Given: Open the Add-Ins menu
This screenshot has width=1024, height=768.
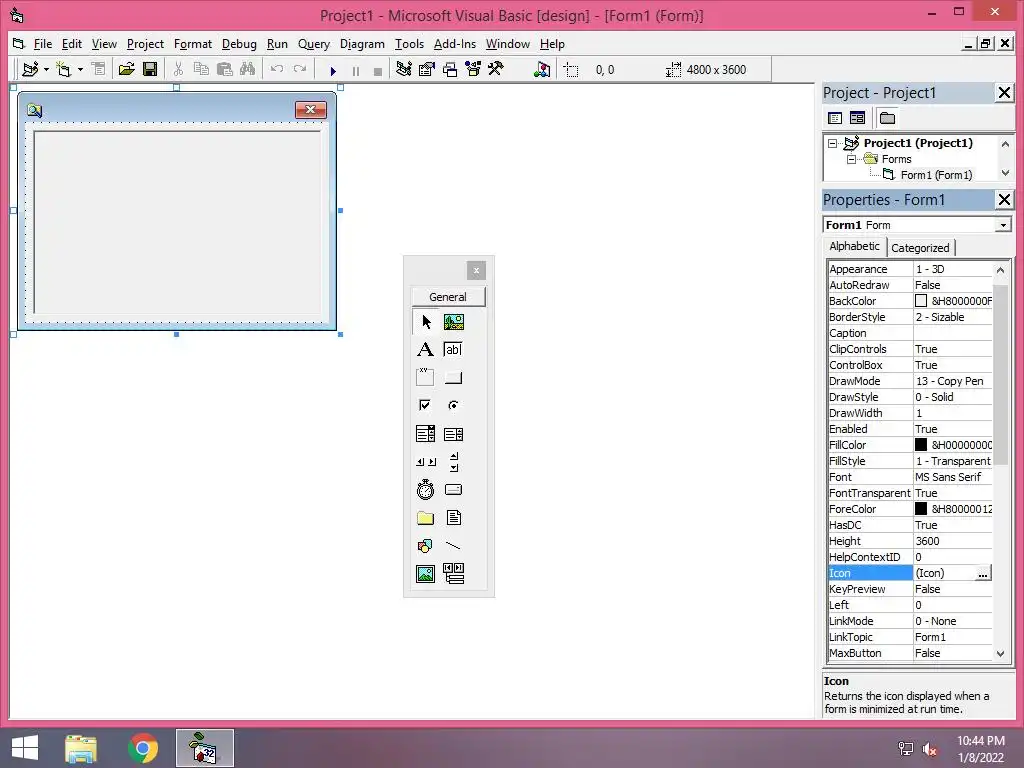Looking at the screenshot, I should (455, 44).
